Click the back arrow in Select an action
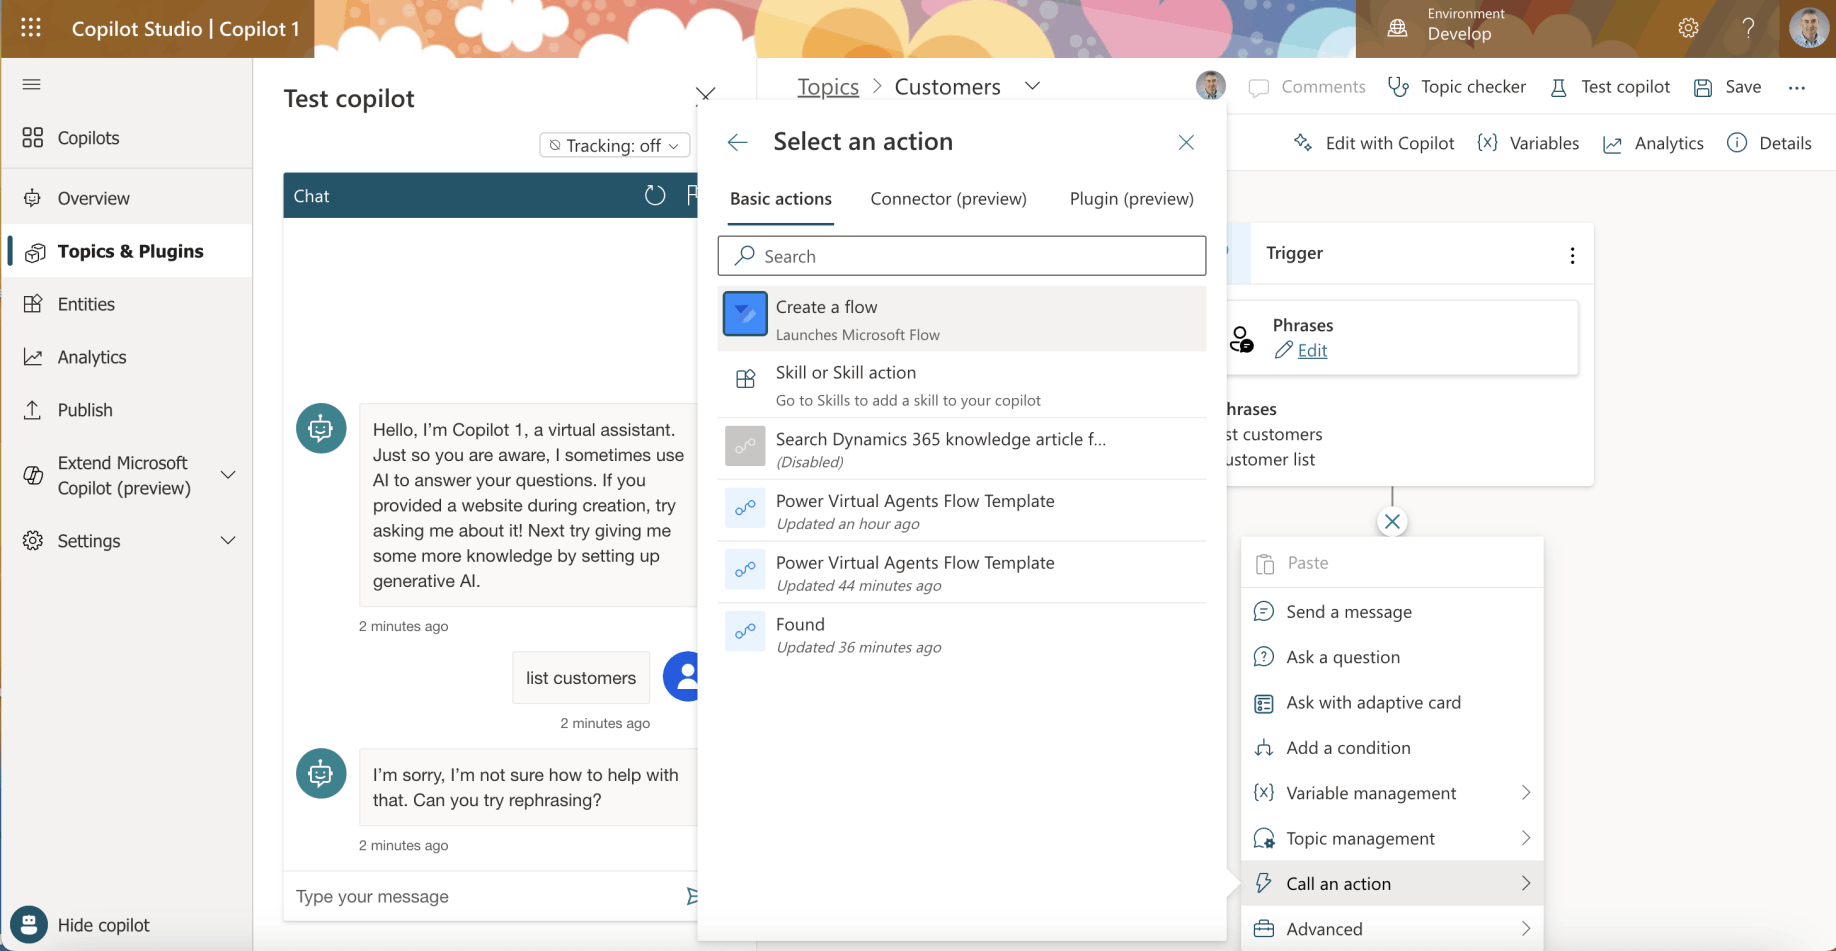1836x951 pixels. pyautogui.click(x=737, y=142)
